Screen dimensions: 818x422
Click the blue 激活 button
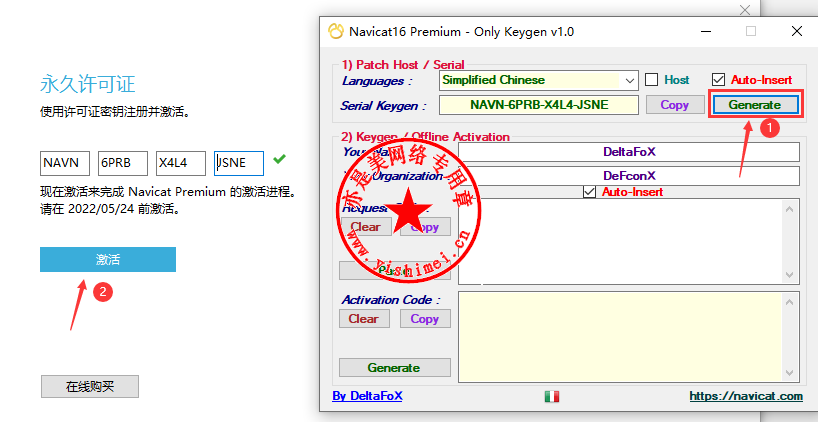point(108,260)
